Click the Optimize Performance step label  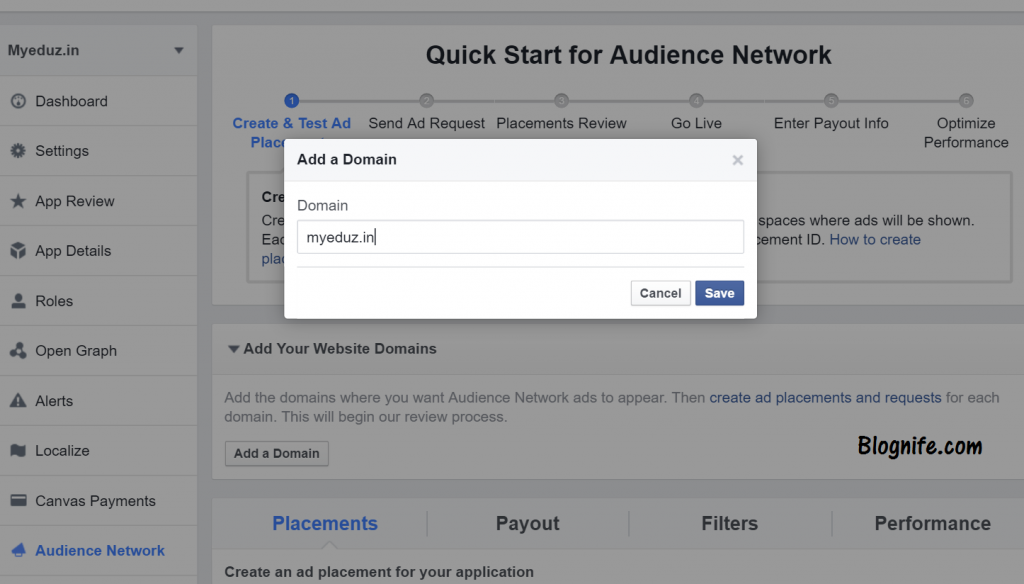[966, 133]
